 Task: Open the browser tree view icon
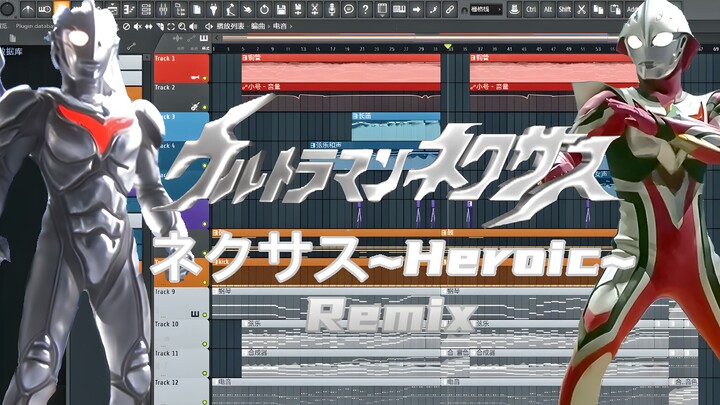pyautogui.click(x=180, y=9)
